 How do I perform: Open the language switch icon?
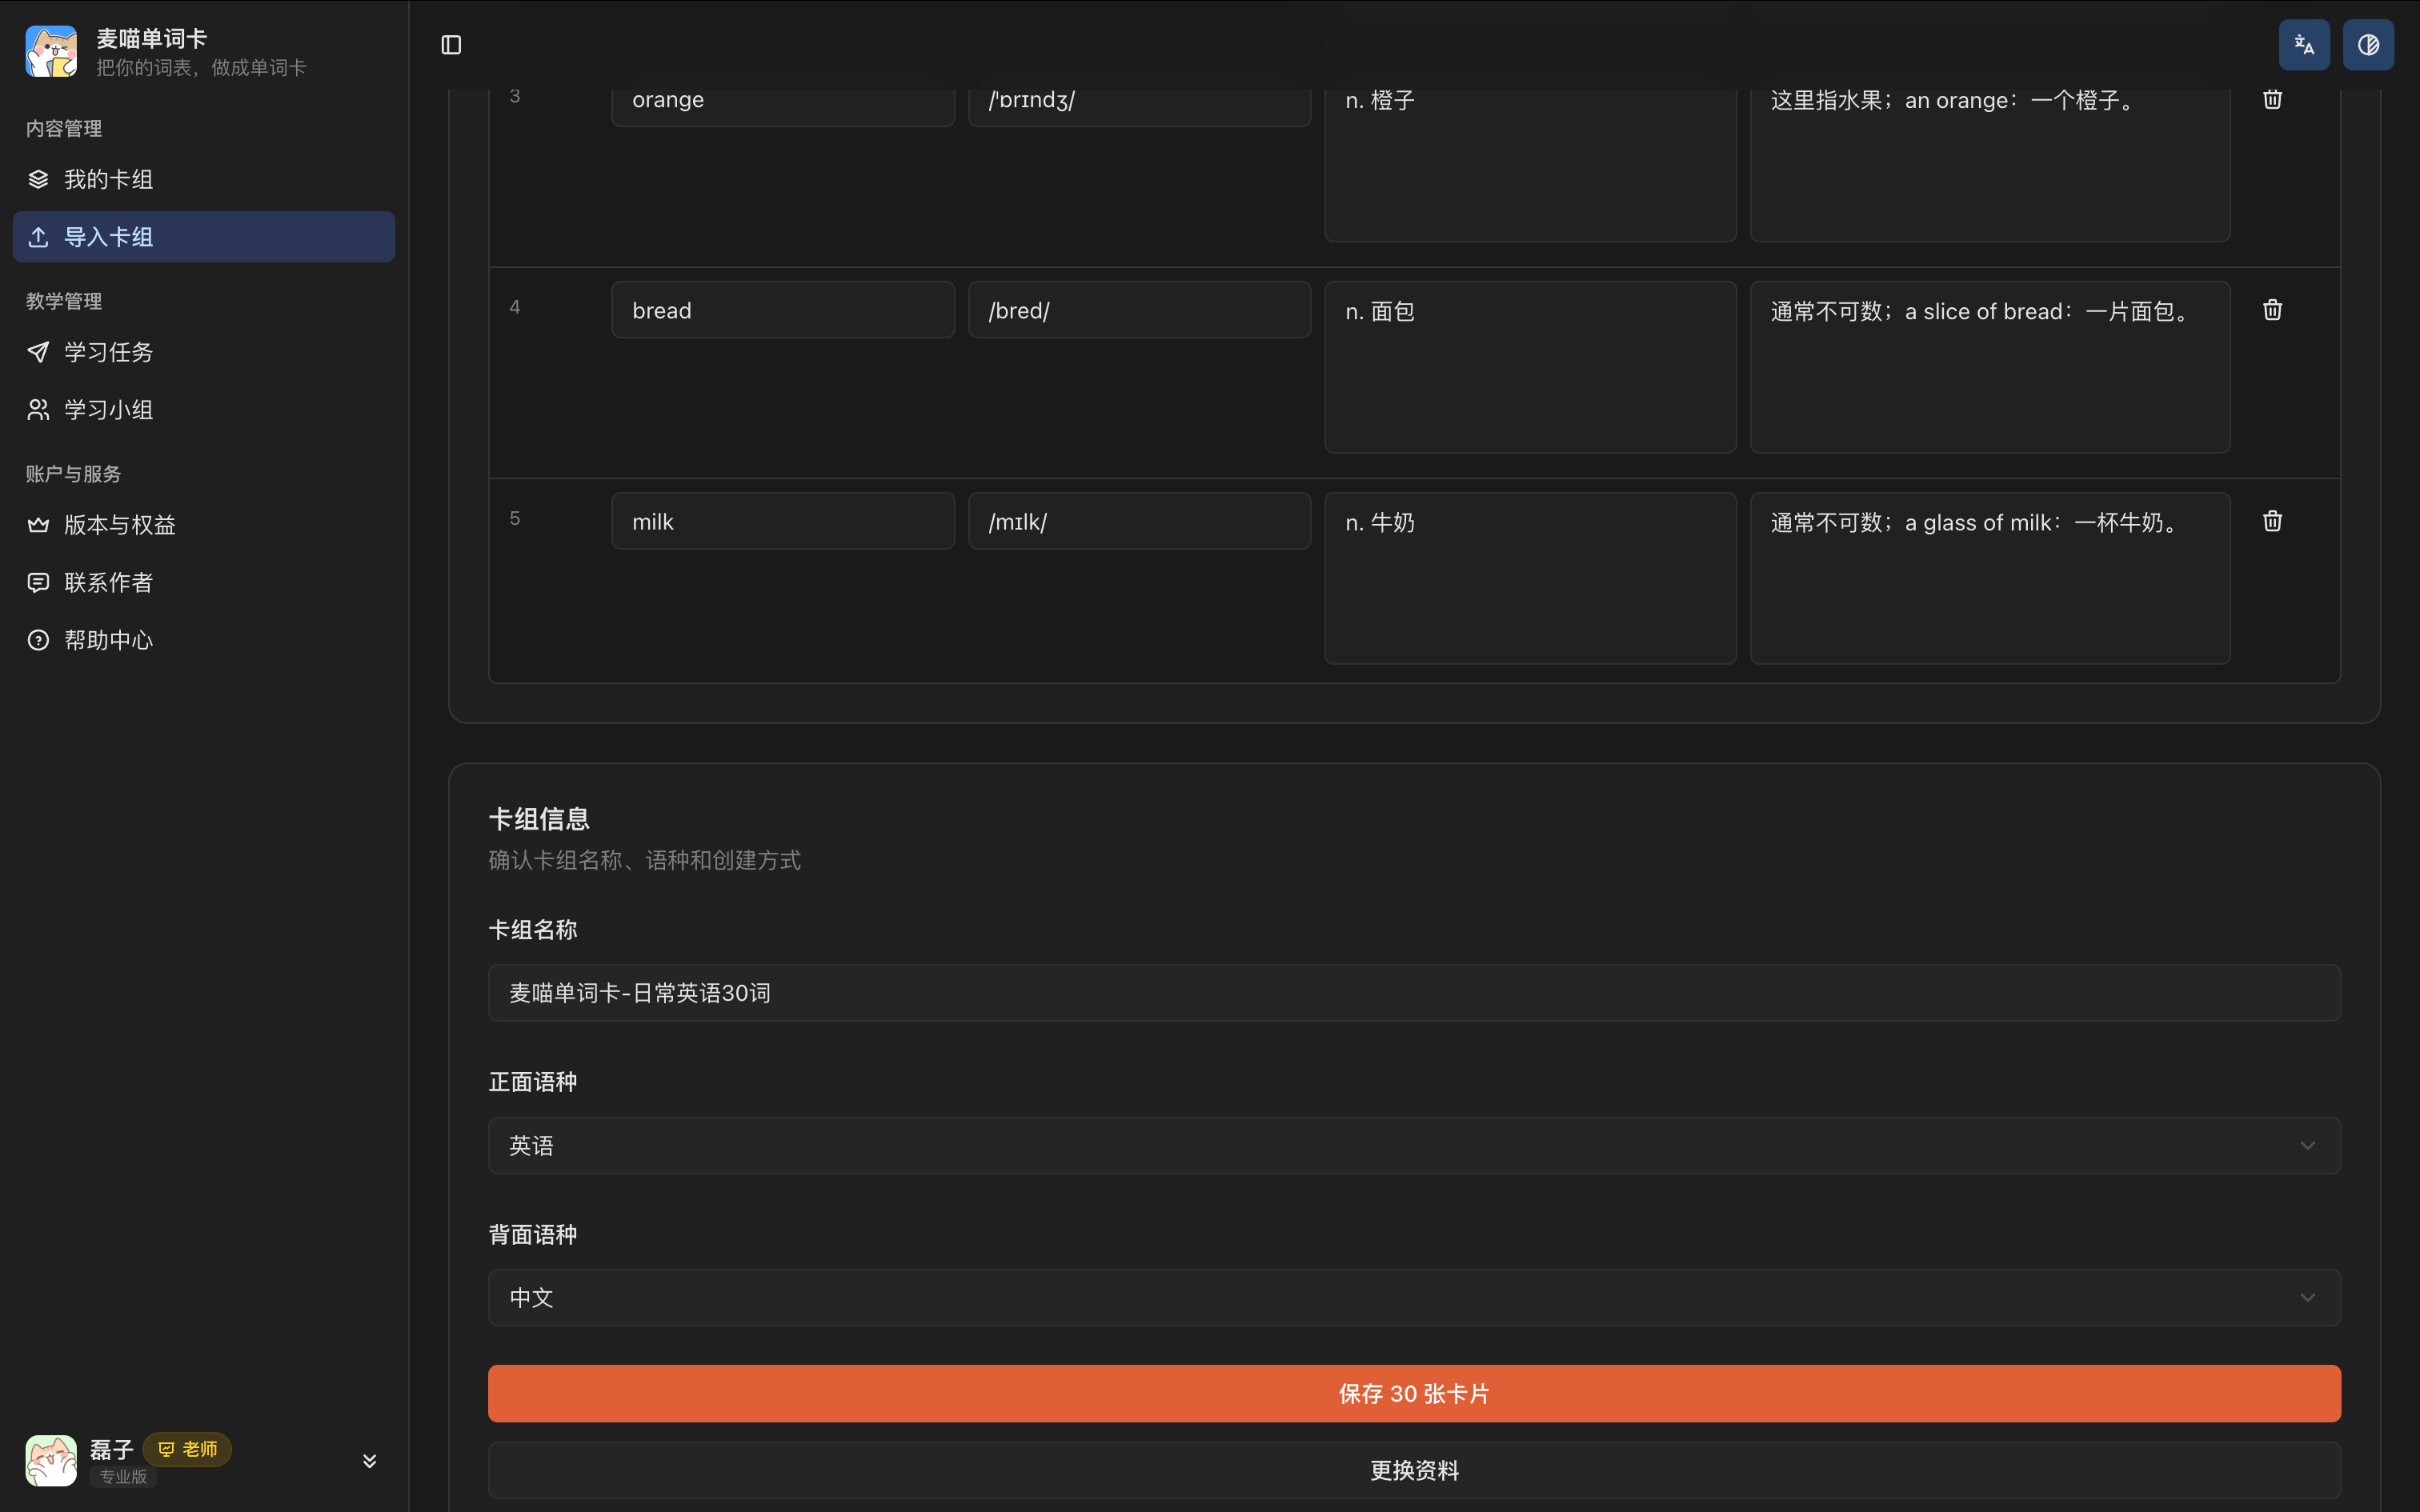[2304, 45]
